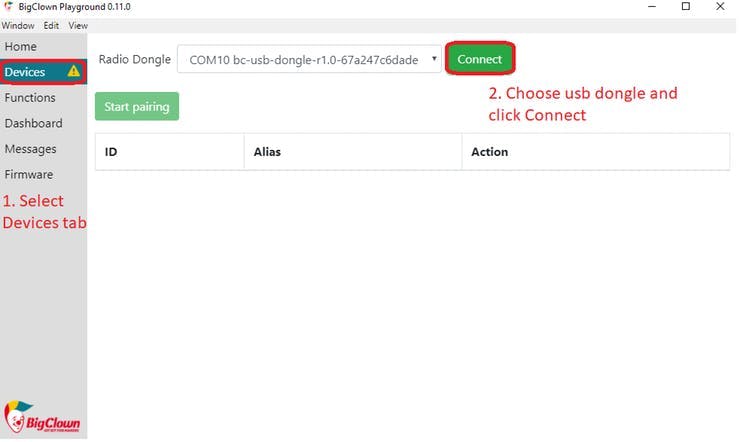Click the Action column header
Screen dimensions: 740x442
[x=489, y=152]
